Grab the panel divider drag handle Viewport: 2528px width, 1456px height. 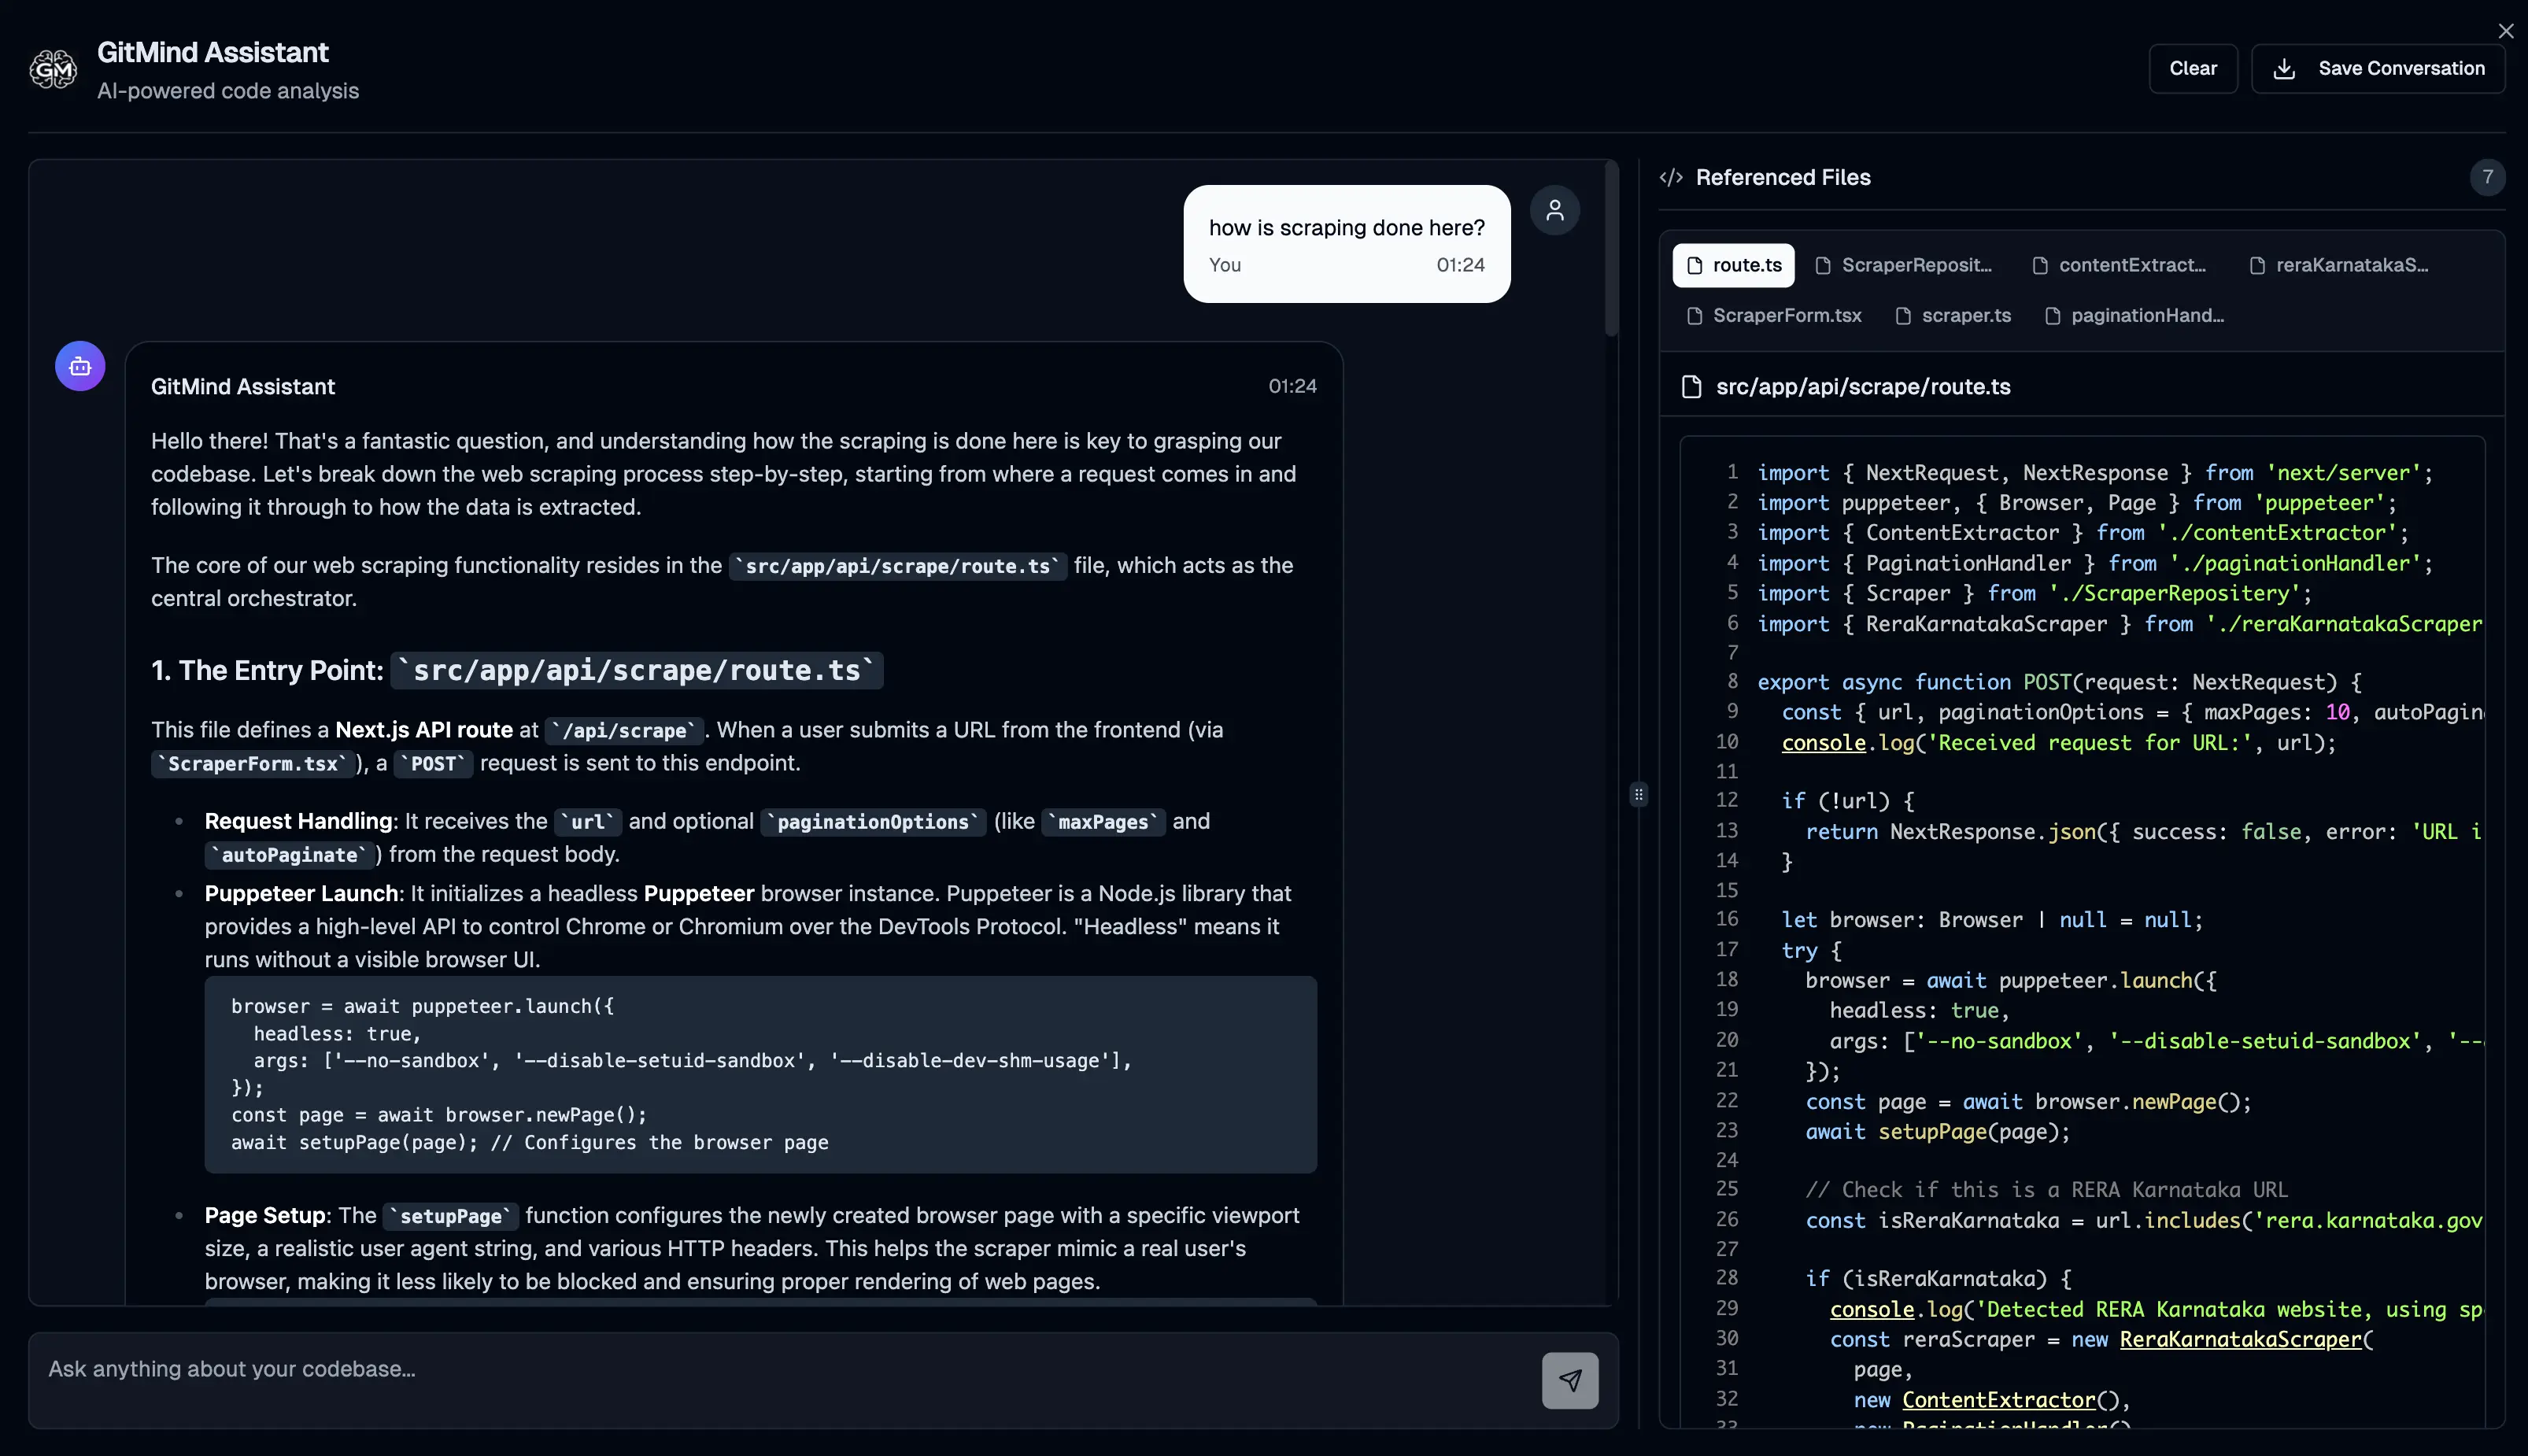[1638, 793]
